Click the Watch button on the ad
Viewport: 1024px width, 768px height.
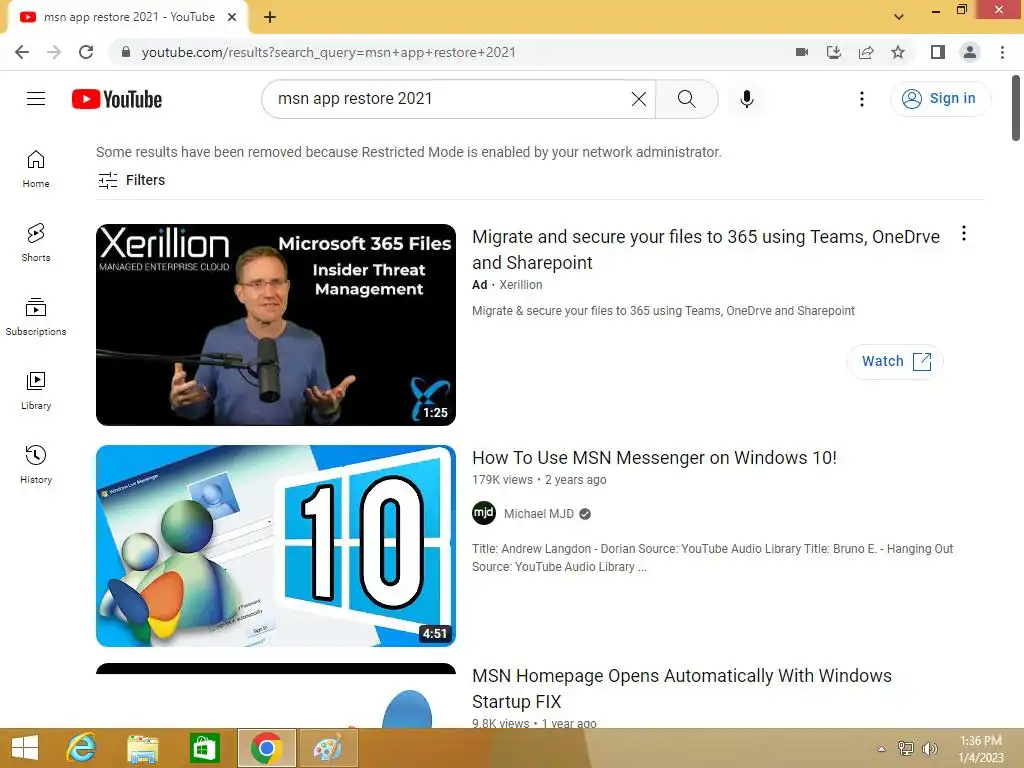coord(895,361)
